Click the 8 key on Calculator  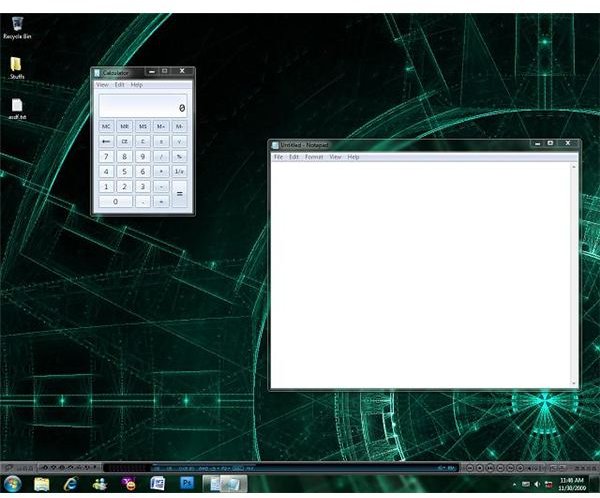(x=124, y=157)
